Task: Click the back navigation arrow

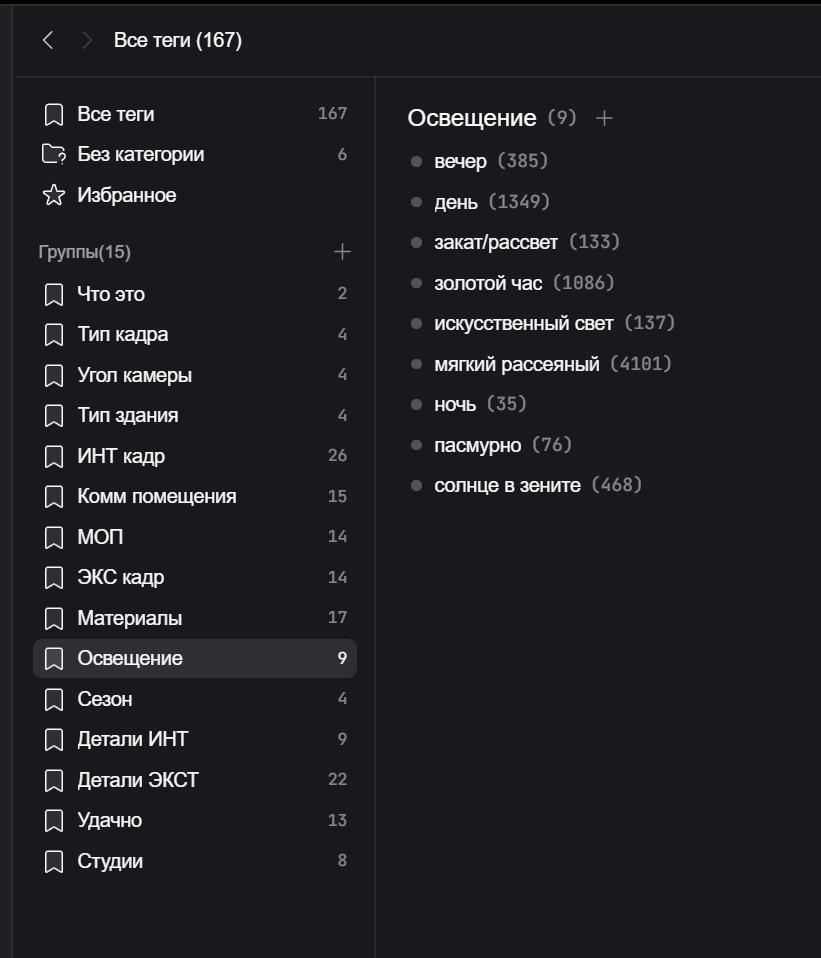Action: [x=48, y=40]
